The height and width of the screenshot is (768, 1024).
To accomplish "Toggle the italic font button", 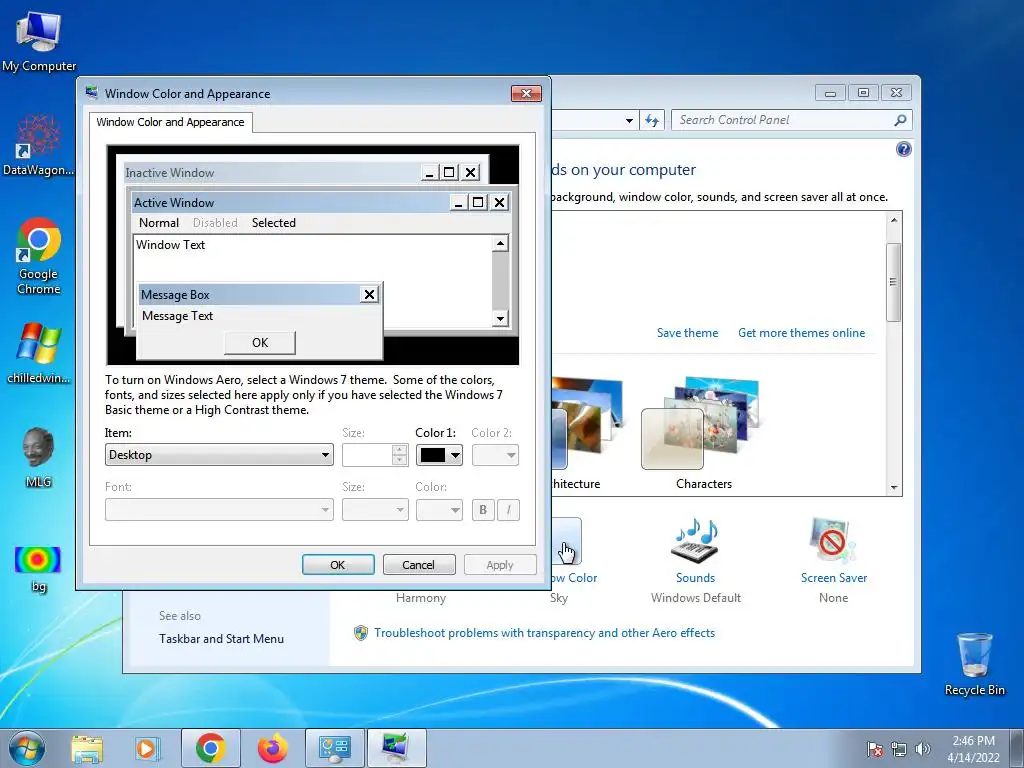I will coord(509,510).
